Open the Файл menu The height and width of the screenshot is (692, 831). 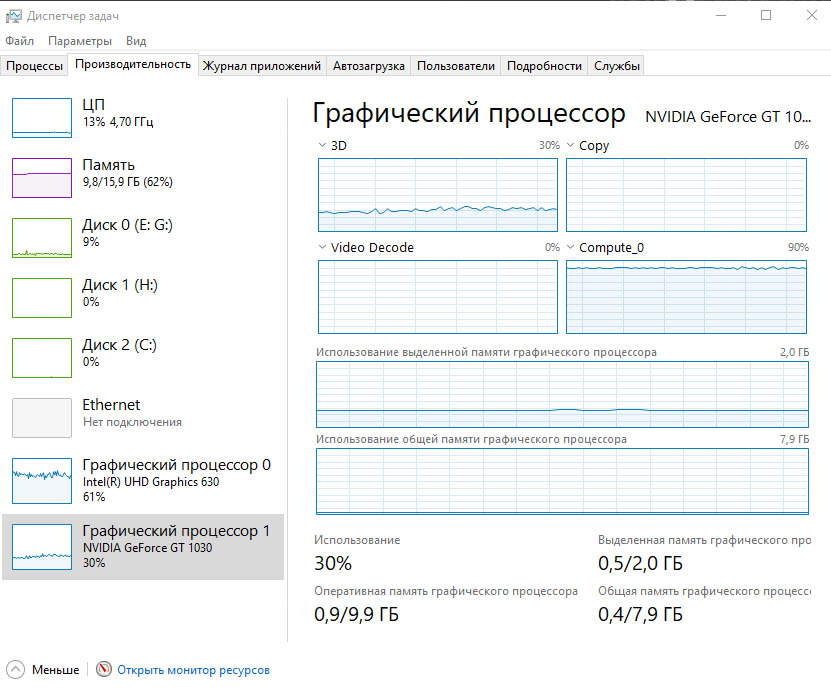pos(20,41)
